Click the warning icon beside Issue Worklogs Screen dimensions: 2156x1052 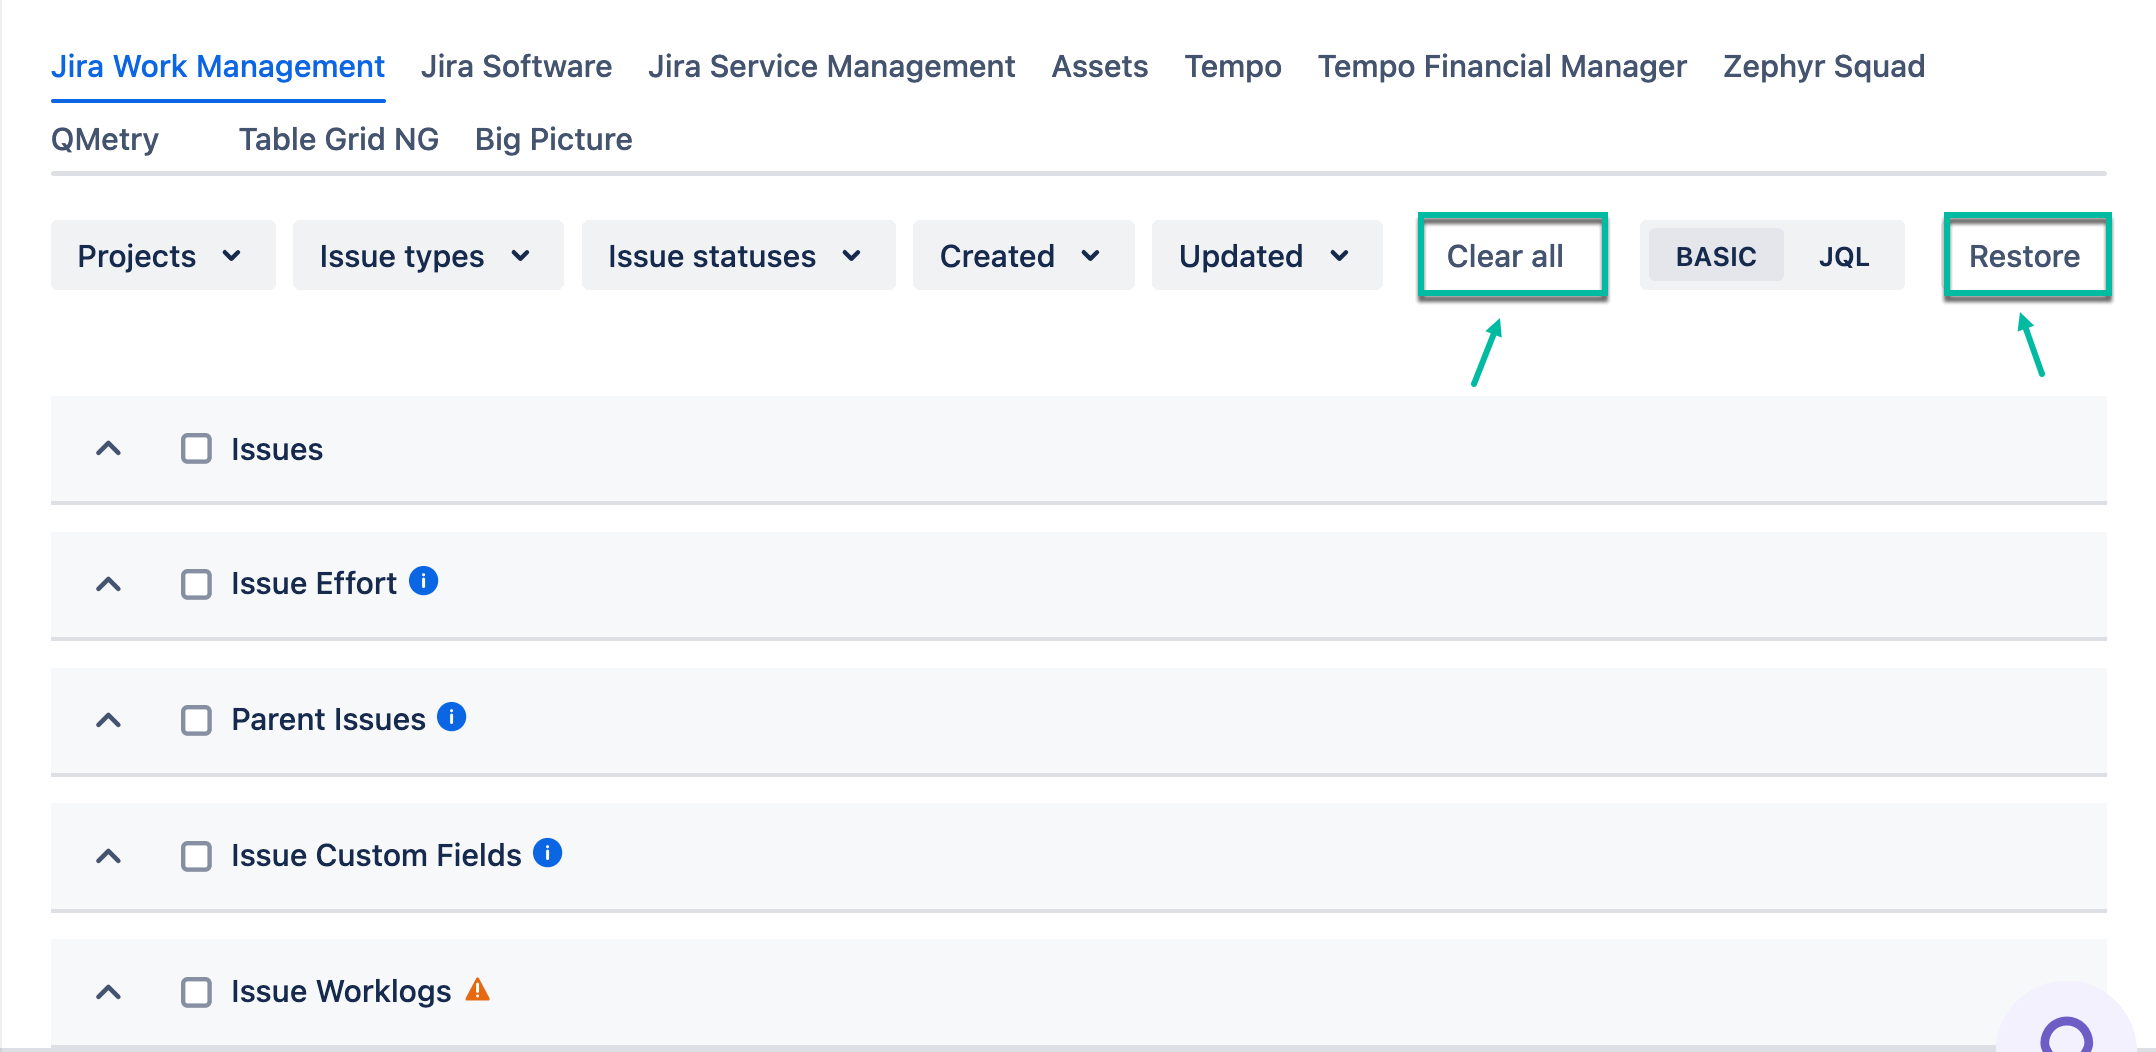479,990
